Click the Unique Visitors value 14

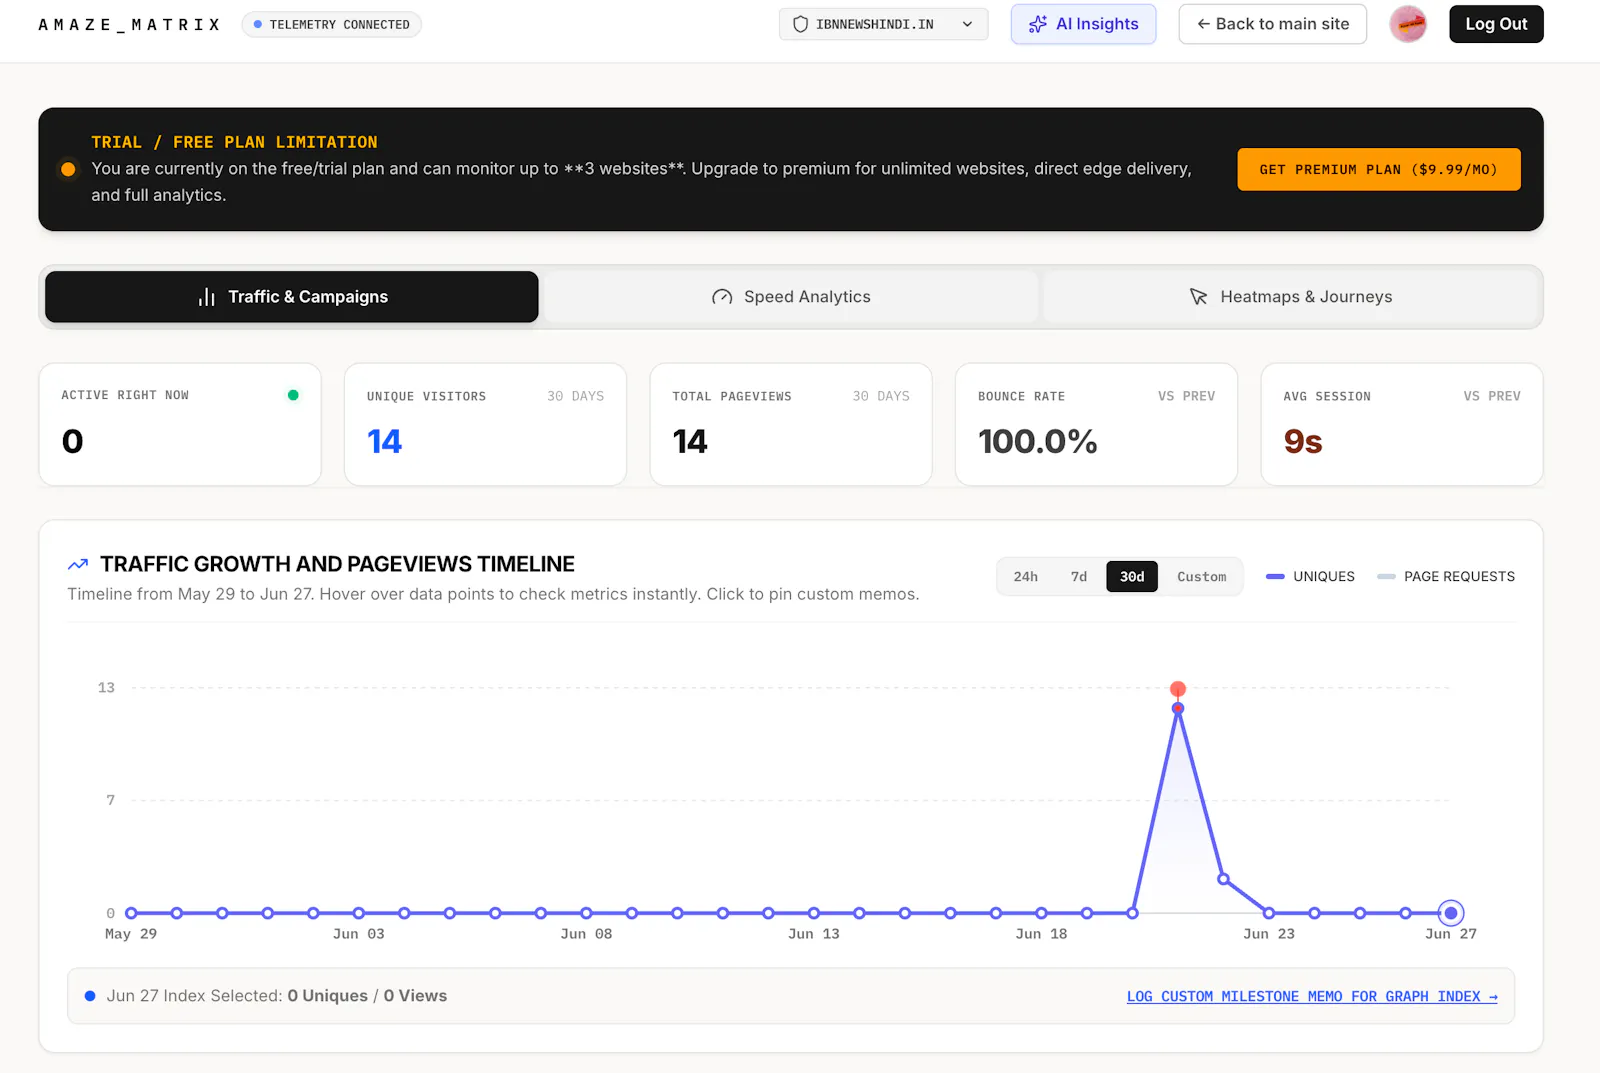pyautogui.click(x=384, y=441)
